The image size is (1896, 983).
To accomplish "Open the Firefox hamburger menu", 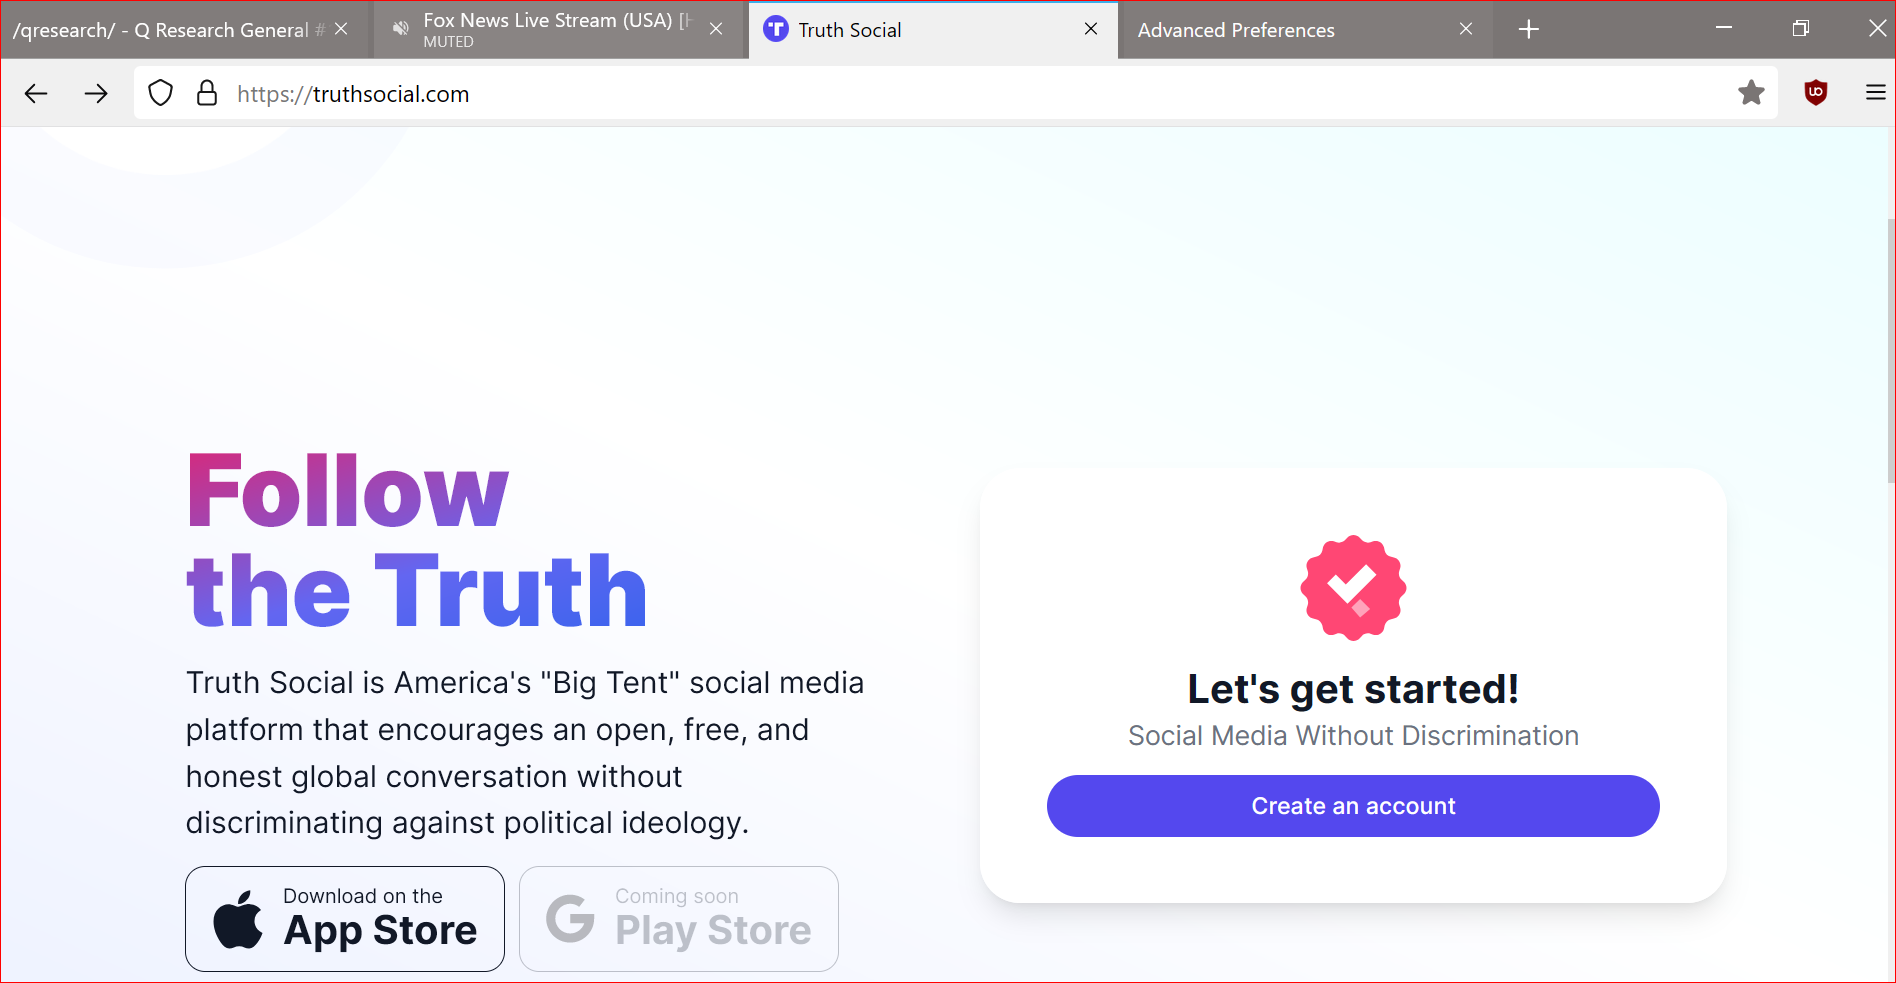I will (1875, 93).
